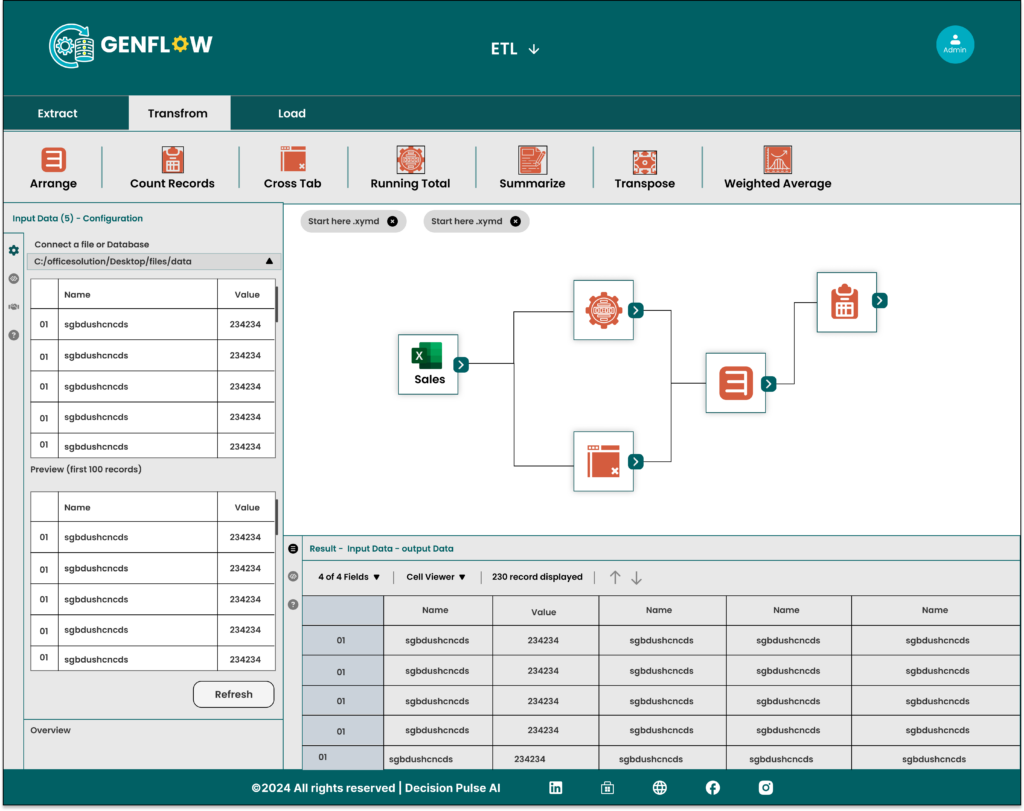Open the Admin profile avatar
Screen dimensions: 1024x811
coord(954,44)
